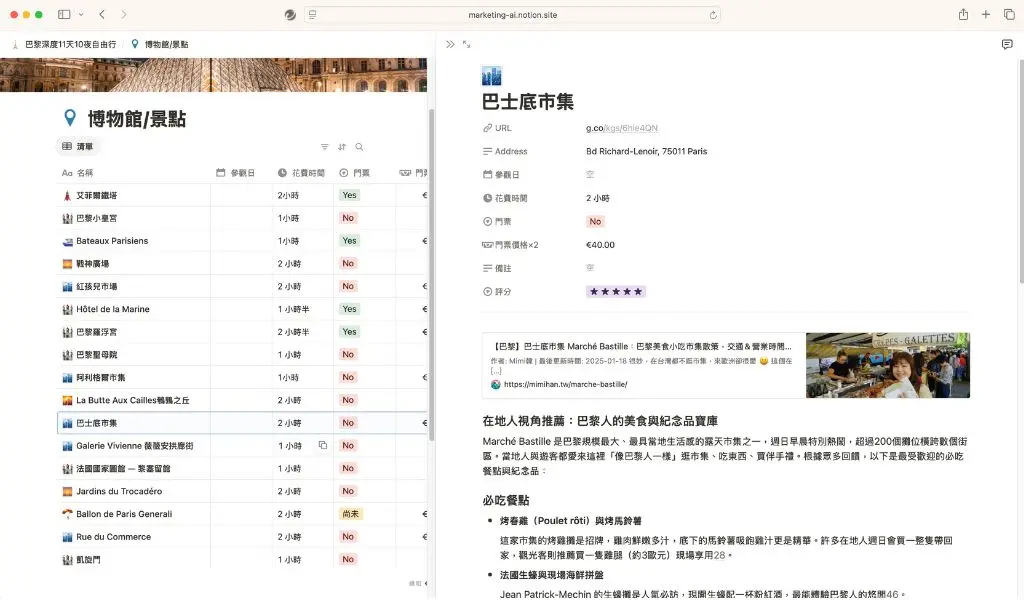Click the five-star rating tag

[x=615, y=292]
